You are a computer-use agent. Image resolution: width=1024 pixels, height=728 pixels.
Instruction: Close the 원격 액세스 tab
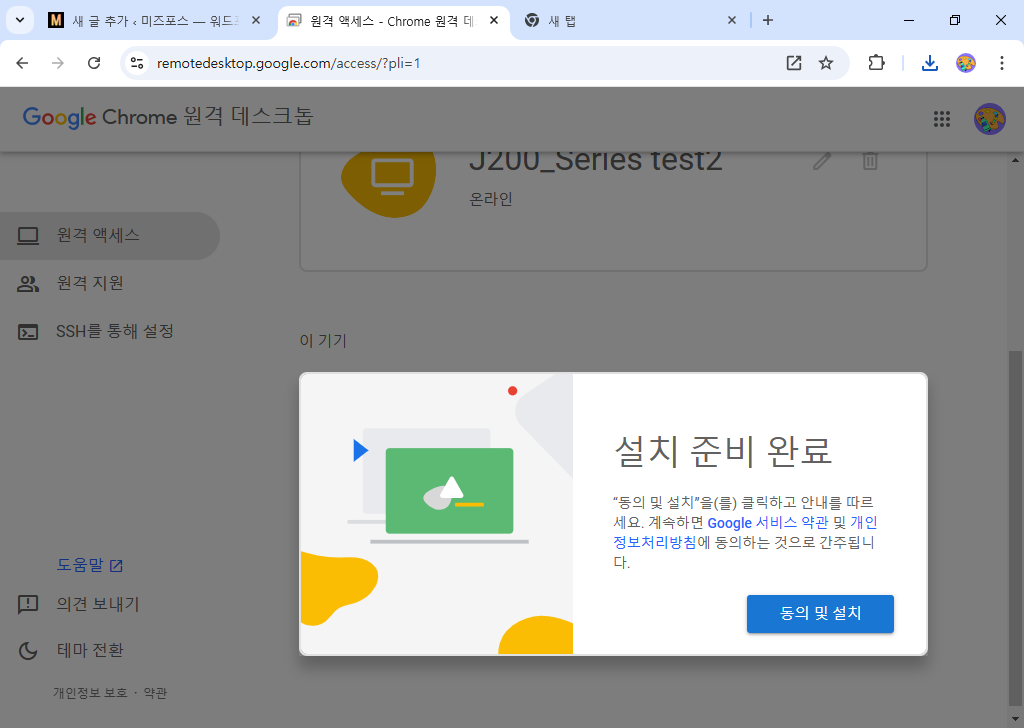pyautogui.click(x=494, y=21)
